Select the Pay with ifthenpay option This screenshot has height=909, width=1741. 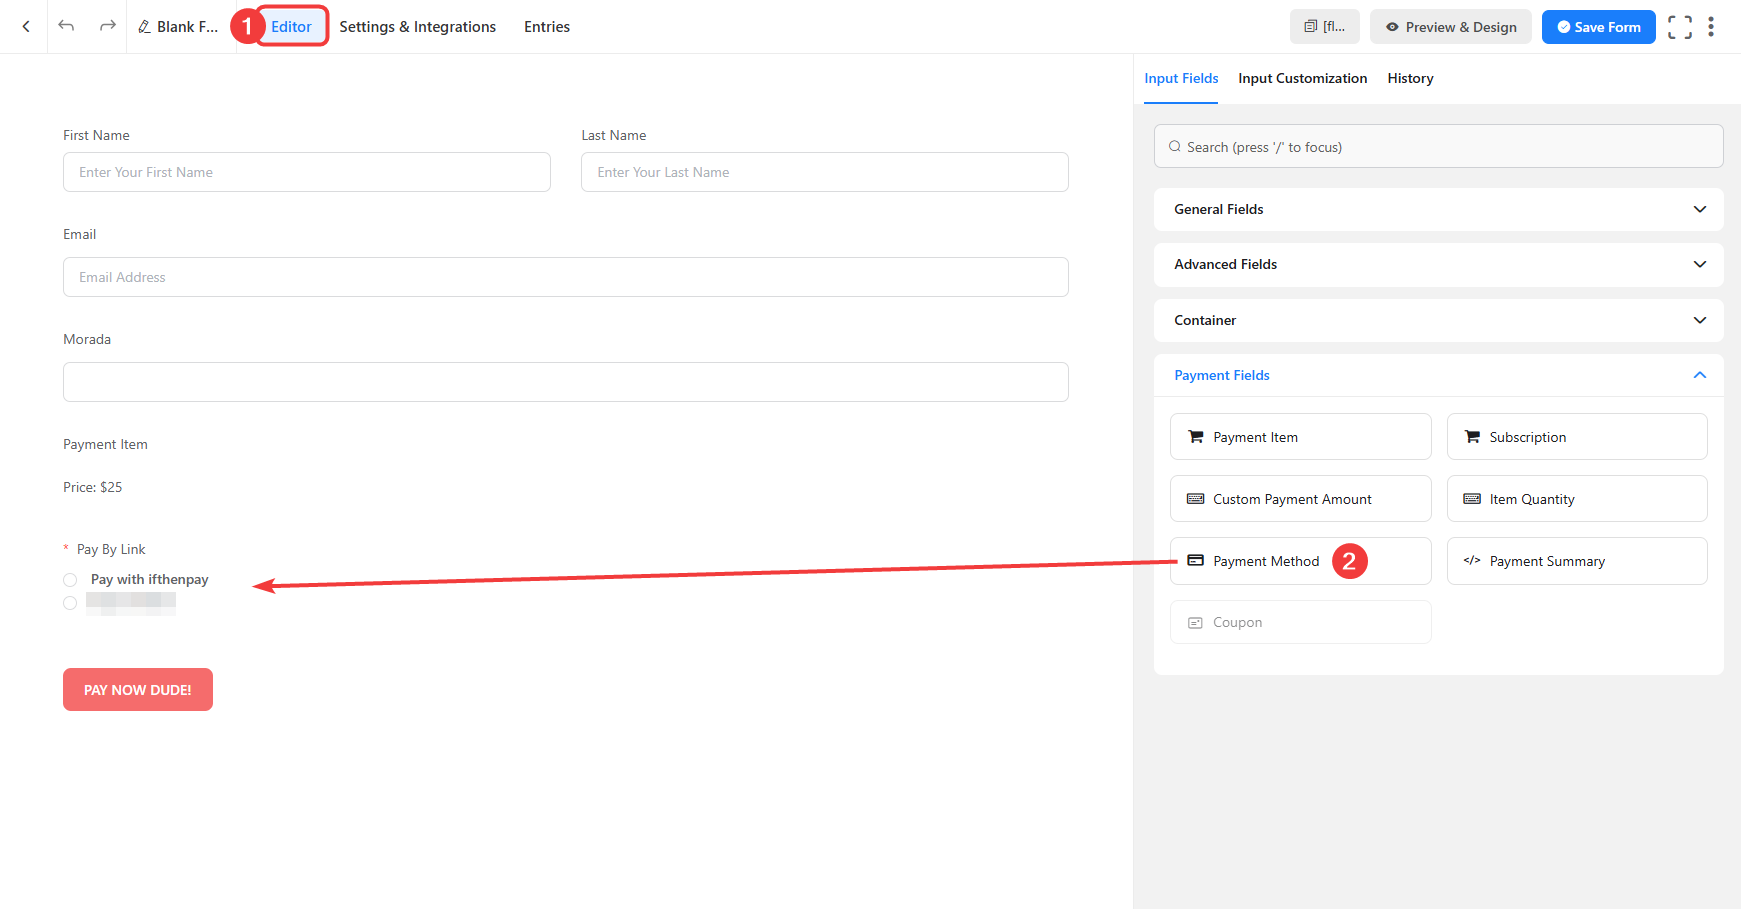70,580
